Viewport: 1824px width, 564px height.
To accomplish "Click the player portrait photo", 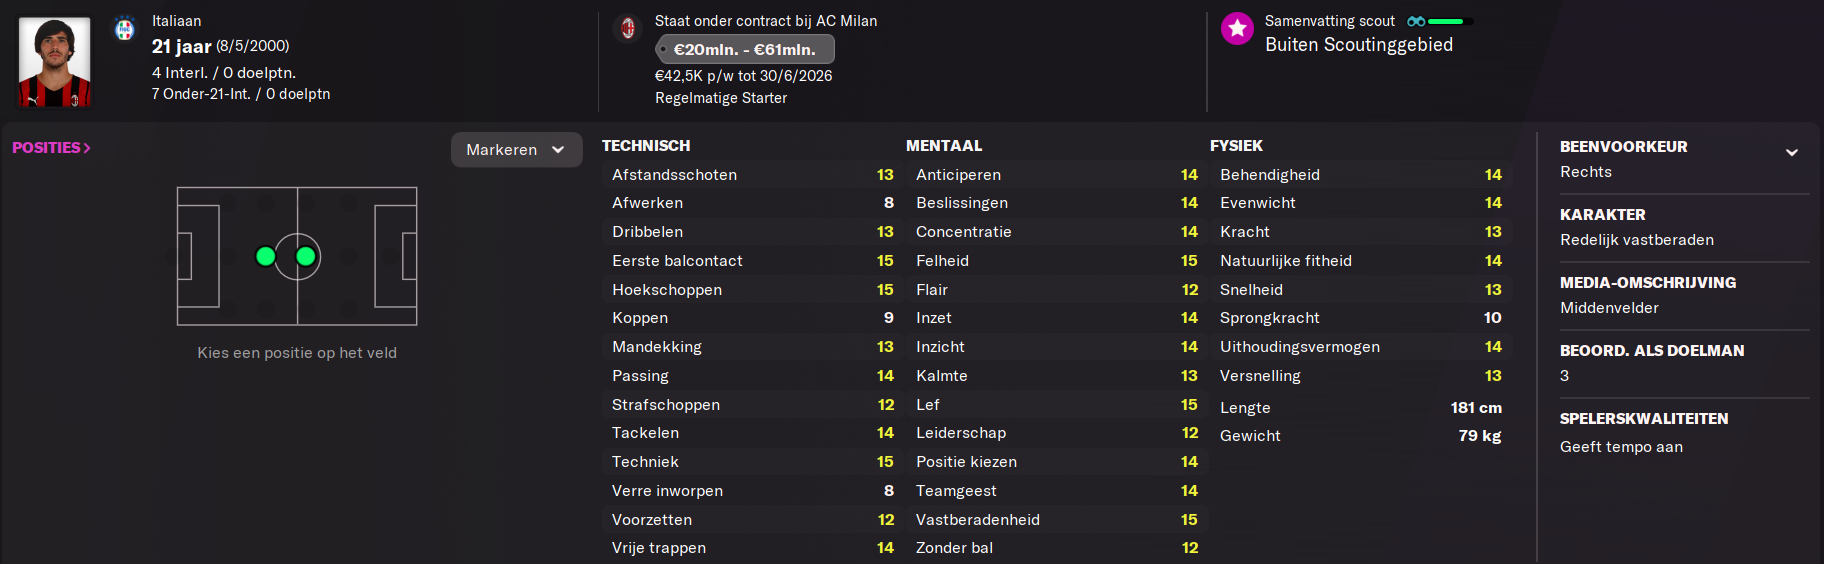I will click(55, 62).
